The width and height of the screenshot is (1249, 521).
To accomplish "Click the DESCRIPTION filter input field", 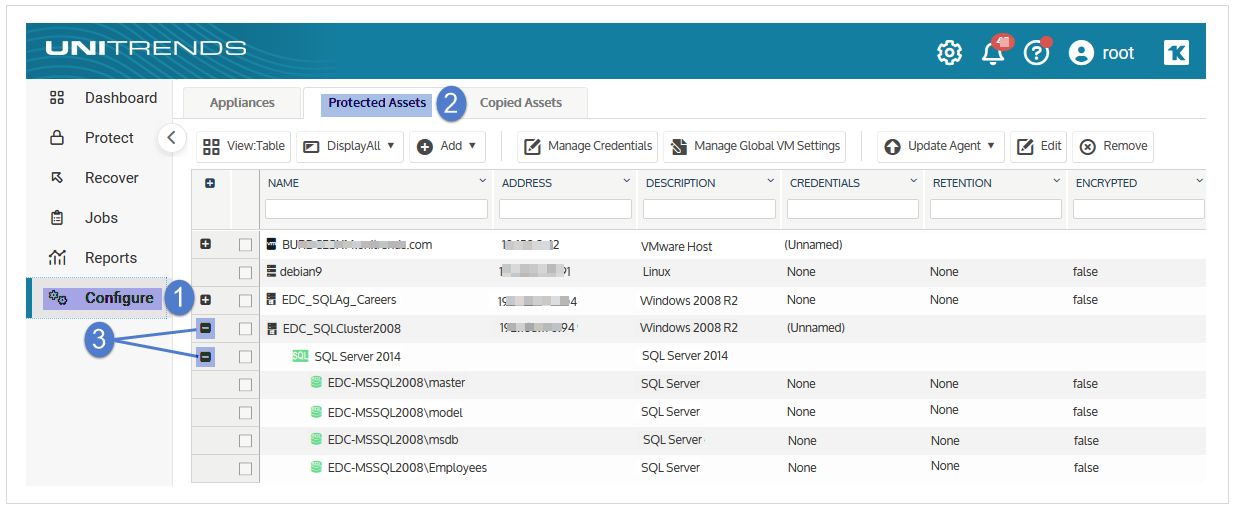I will click(x=709, y=209).
